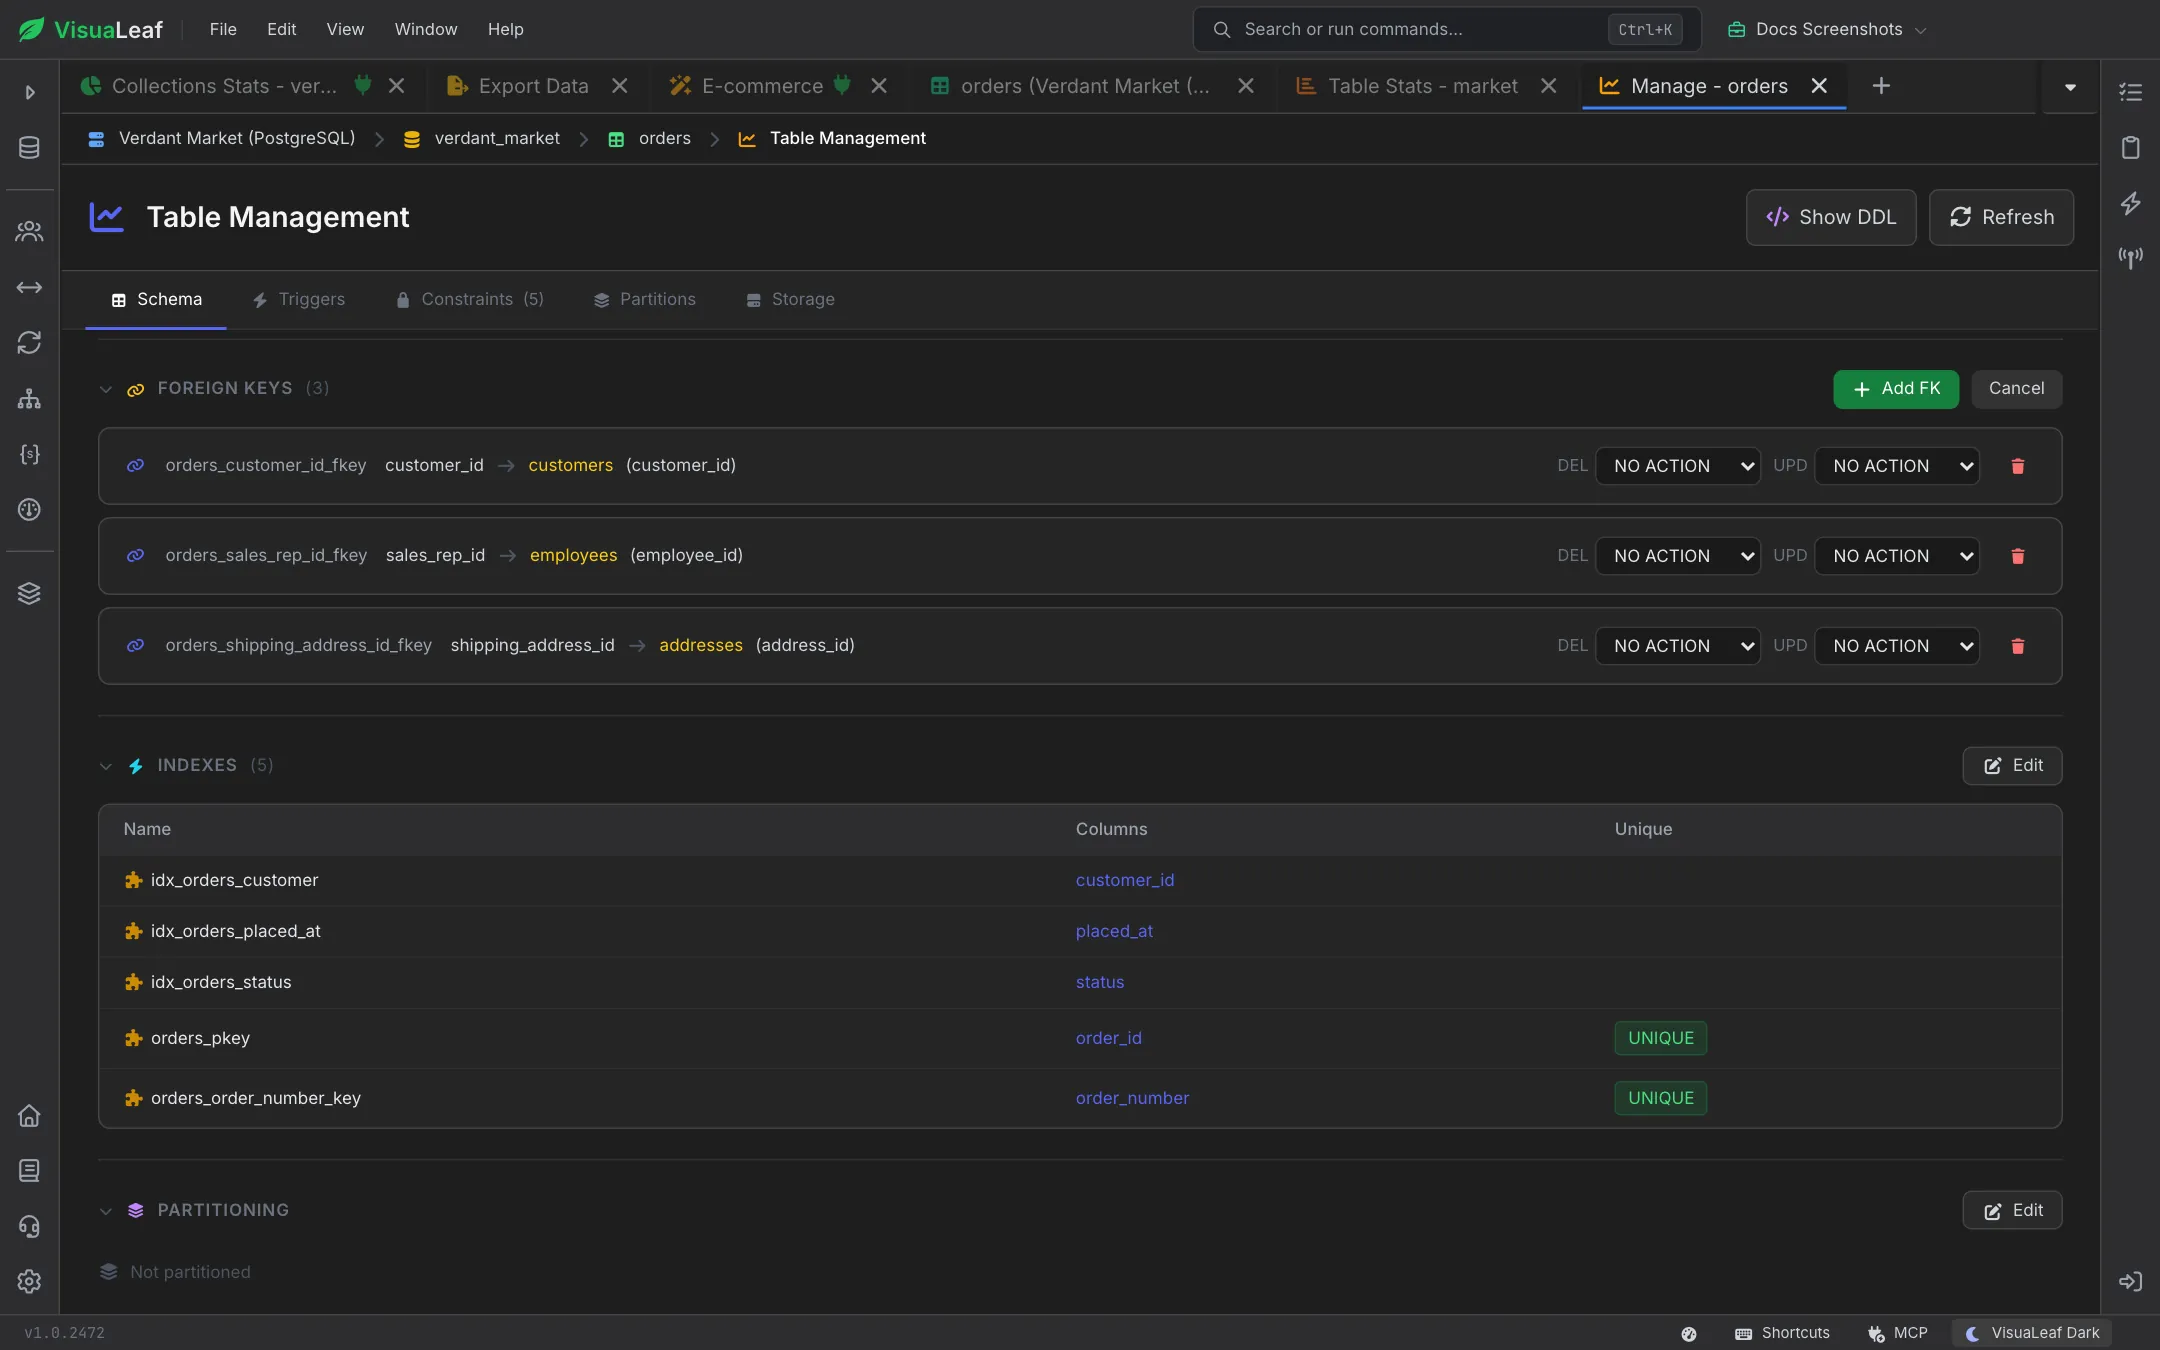The width and height of the screenshot is (2160, 1350).
Task: Open the broadcast antenna icon on right panel
Action: point(2130,259)
